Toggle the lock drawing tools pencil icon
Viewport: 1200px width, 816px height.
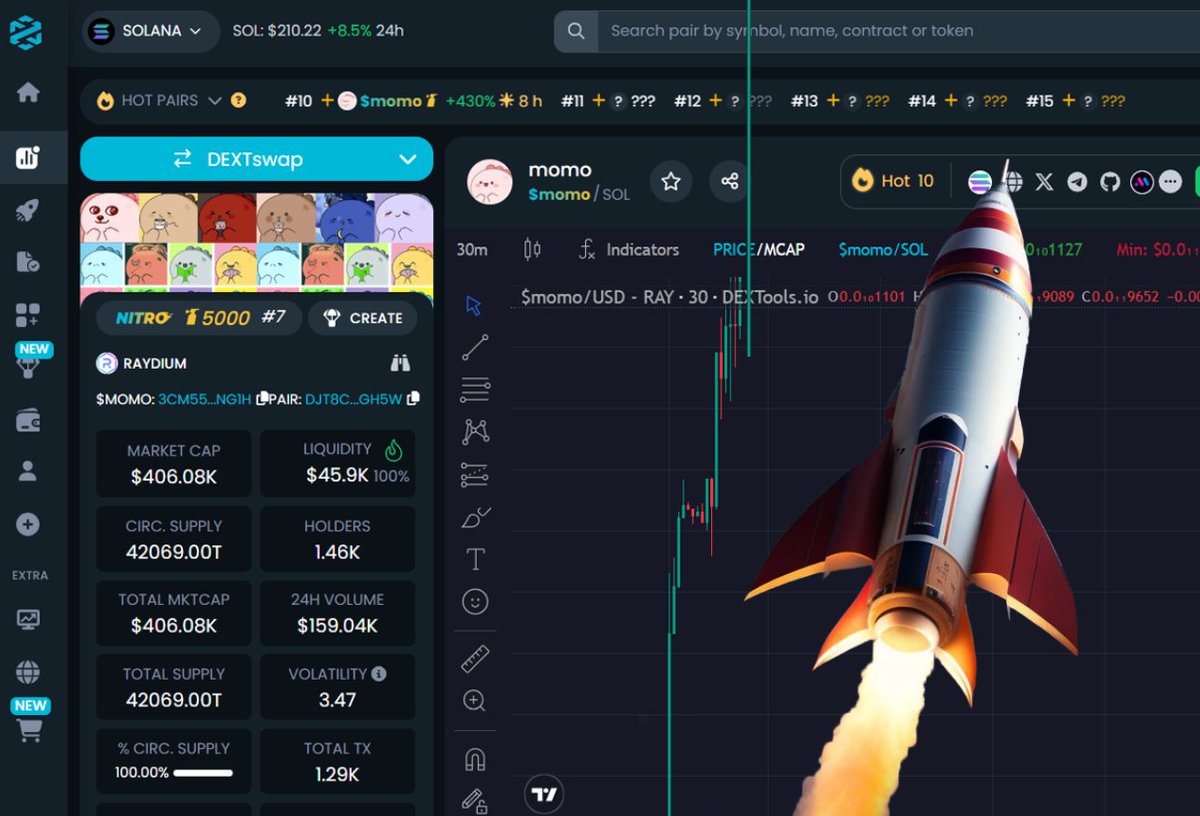click(x=475, y=800)
